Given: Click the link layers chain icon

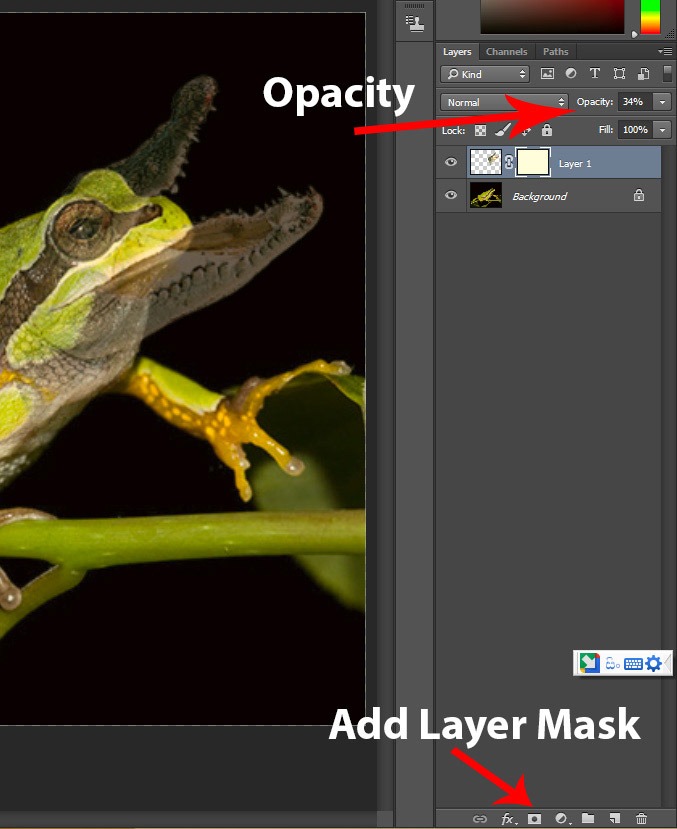Looking at the screenshot, I should coord(479,819).
